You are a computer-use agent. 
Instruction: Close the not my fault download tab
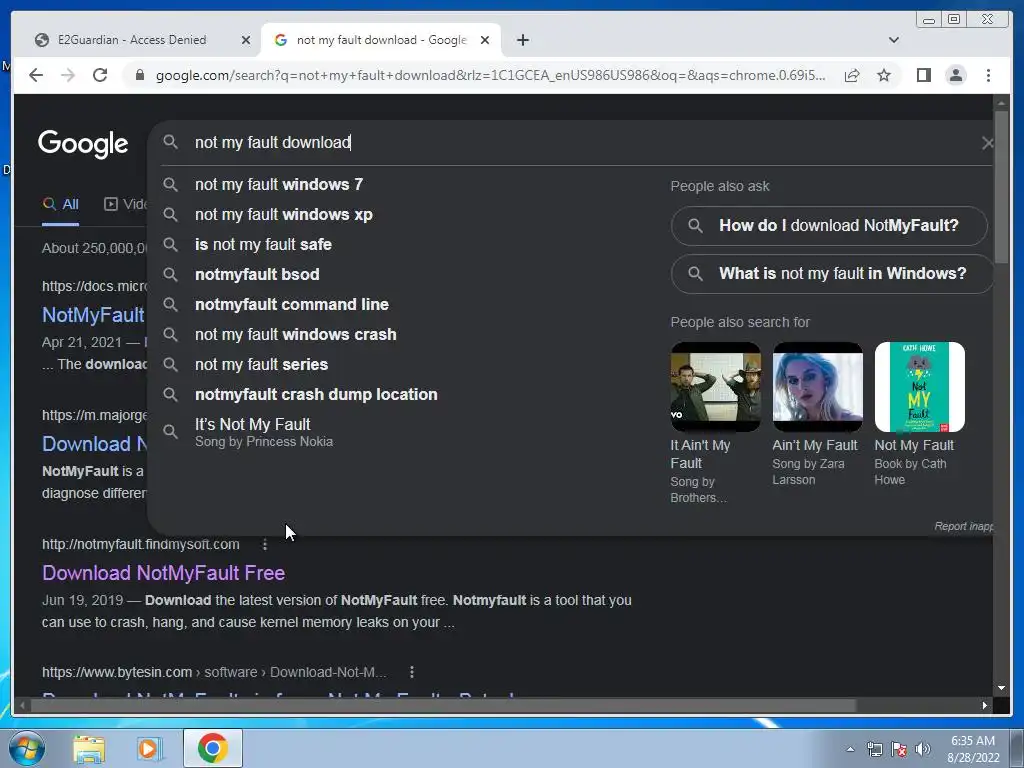[x=485, y=40]
